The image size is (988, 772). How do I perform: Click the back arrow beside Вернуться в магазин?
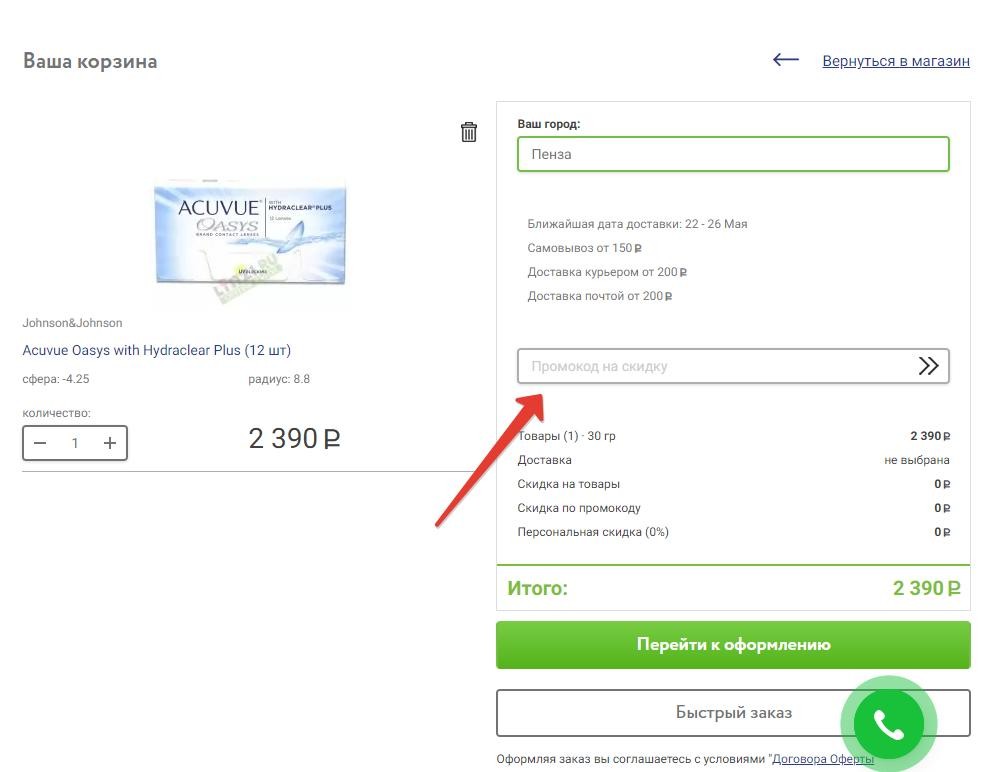[x=786, y=60]
